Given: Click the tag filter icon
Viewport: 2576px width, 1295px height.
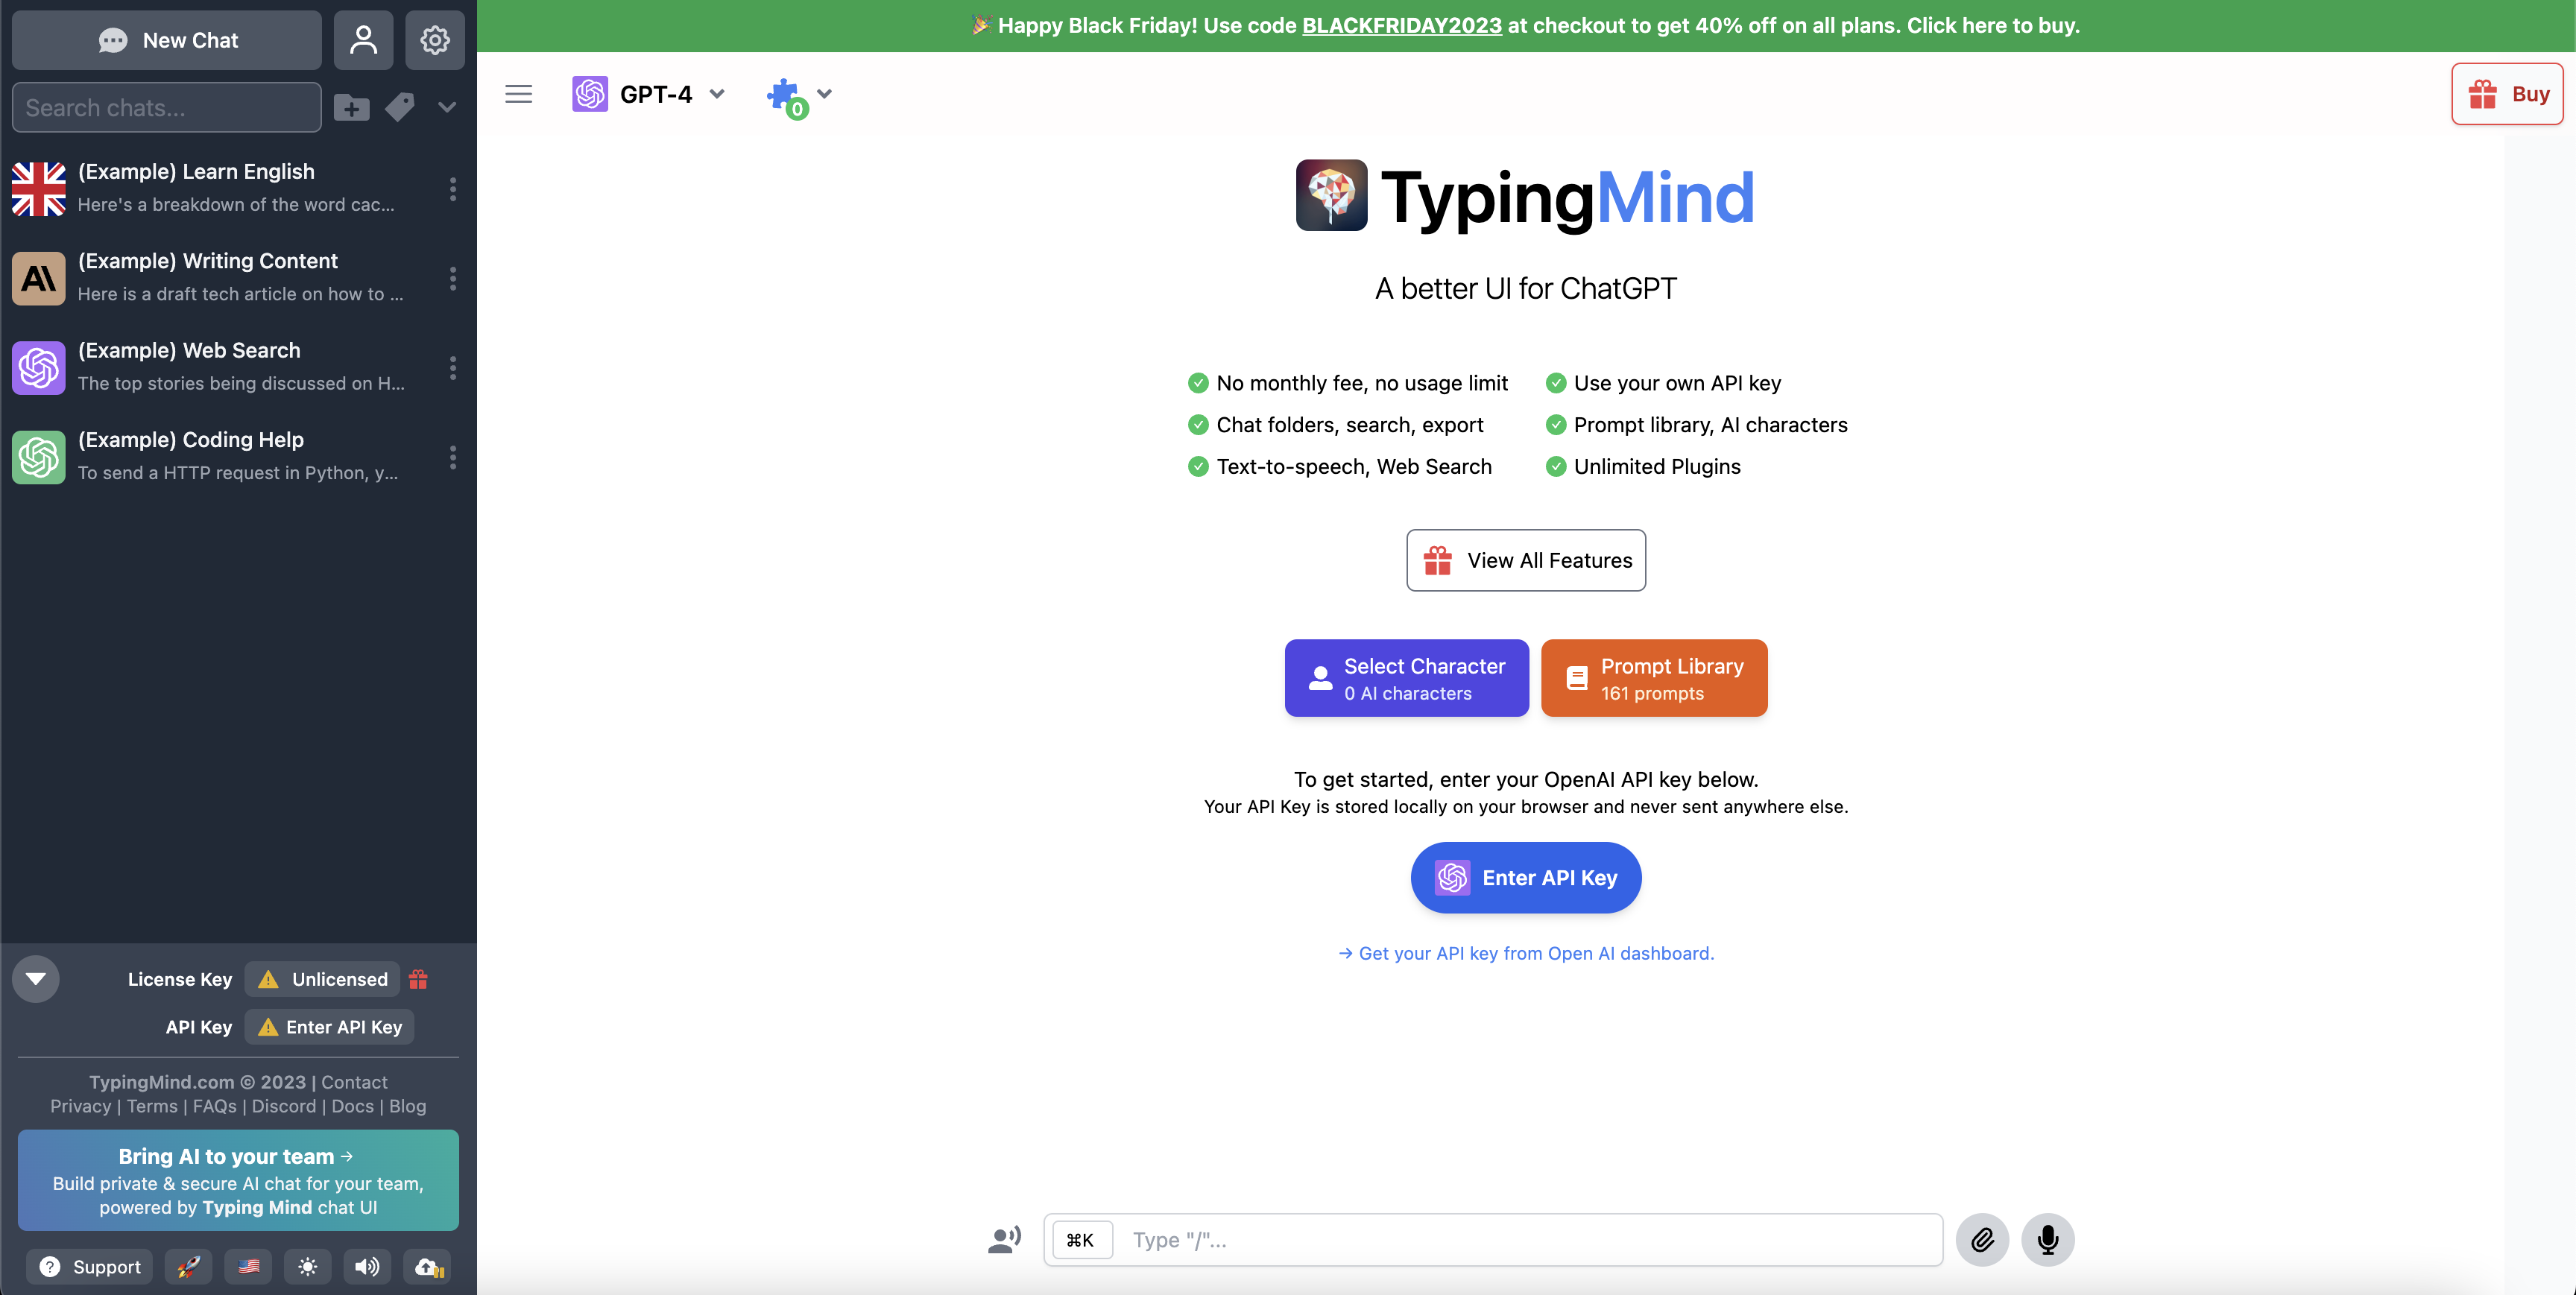Looking at the screenshot, I should pos(399,107).
